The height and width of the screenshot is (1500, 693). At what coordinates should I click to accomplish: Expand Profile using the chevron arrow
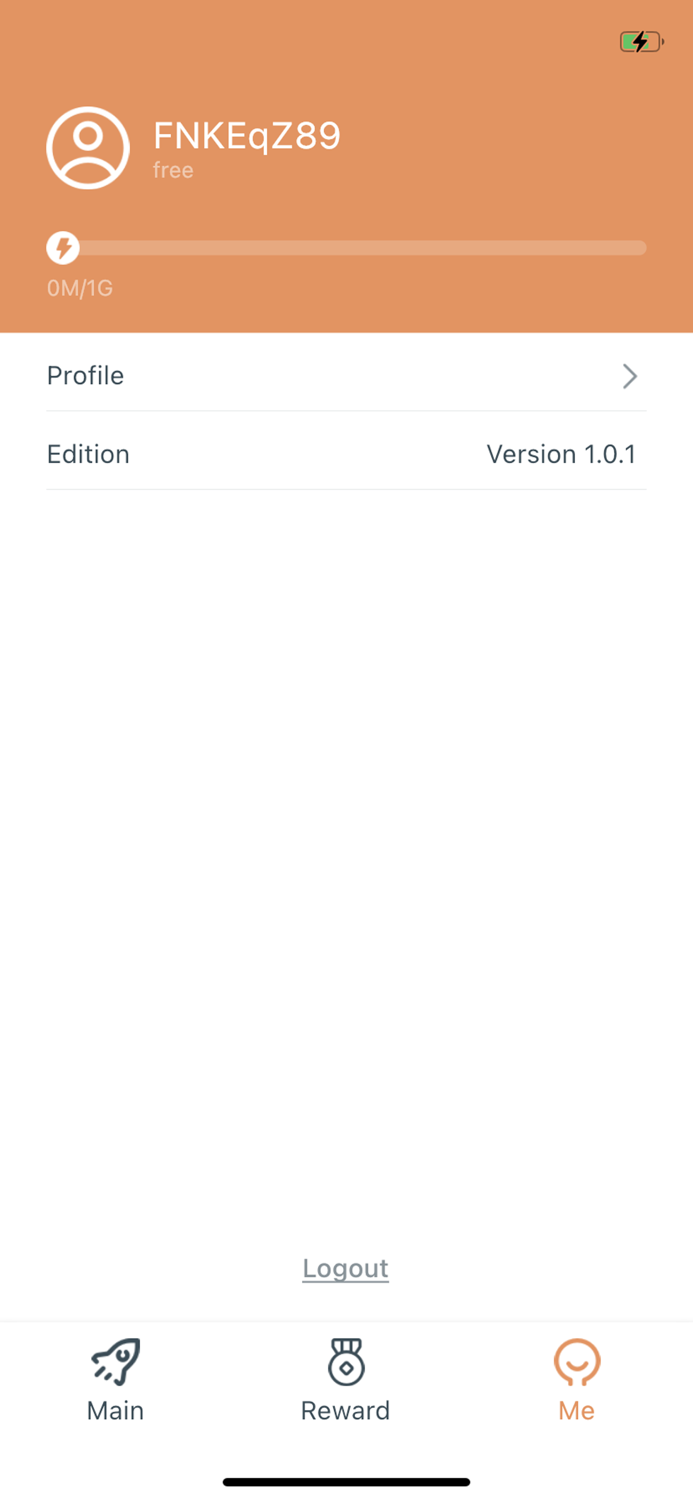point(630,376)
